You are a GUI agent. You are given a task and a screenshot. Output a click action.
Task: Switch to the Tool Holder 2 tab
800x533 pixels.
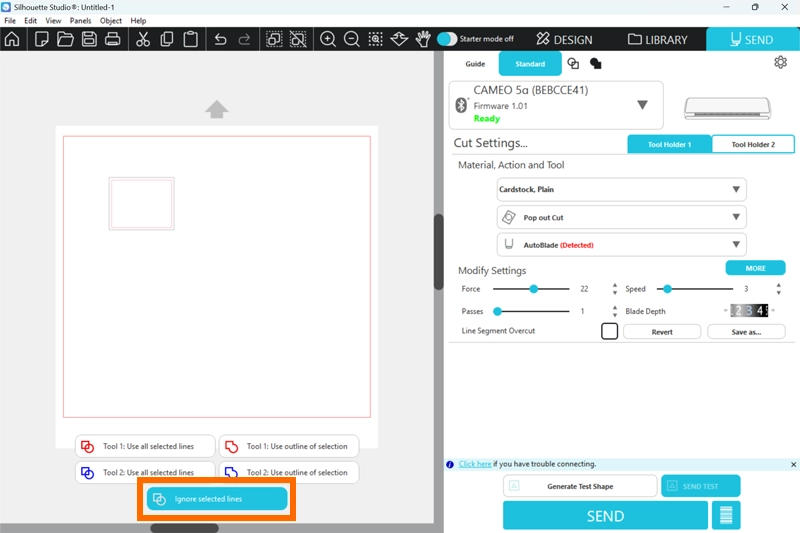click(x=752, y=144)
